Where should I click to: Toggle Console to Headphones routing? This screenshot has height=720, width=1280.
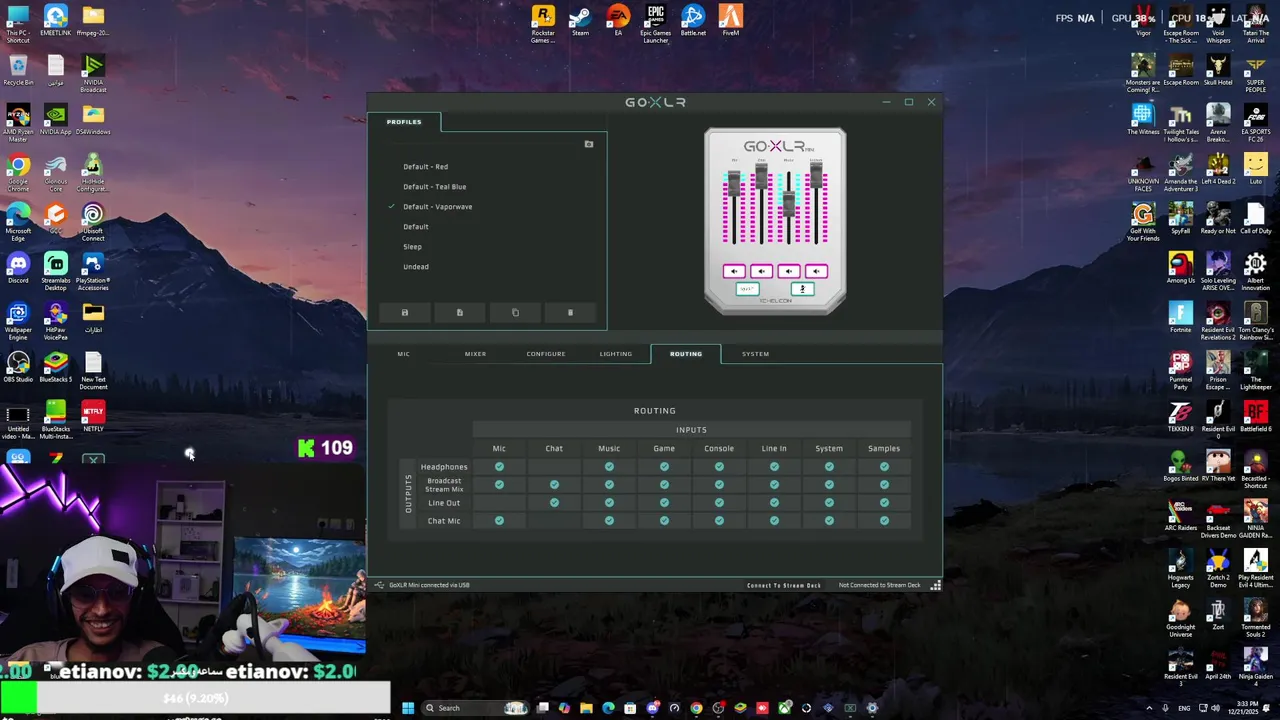(719, 467)
